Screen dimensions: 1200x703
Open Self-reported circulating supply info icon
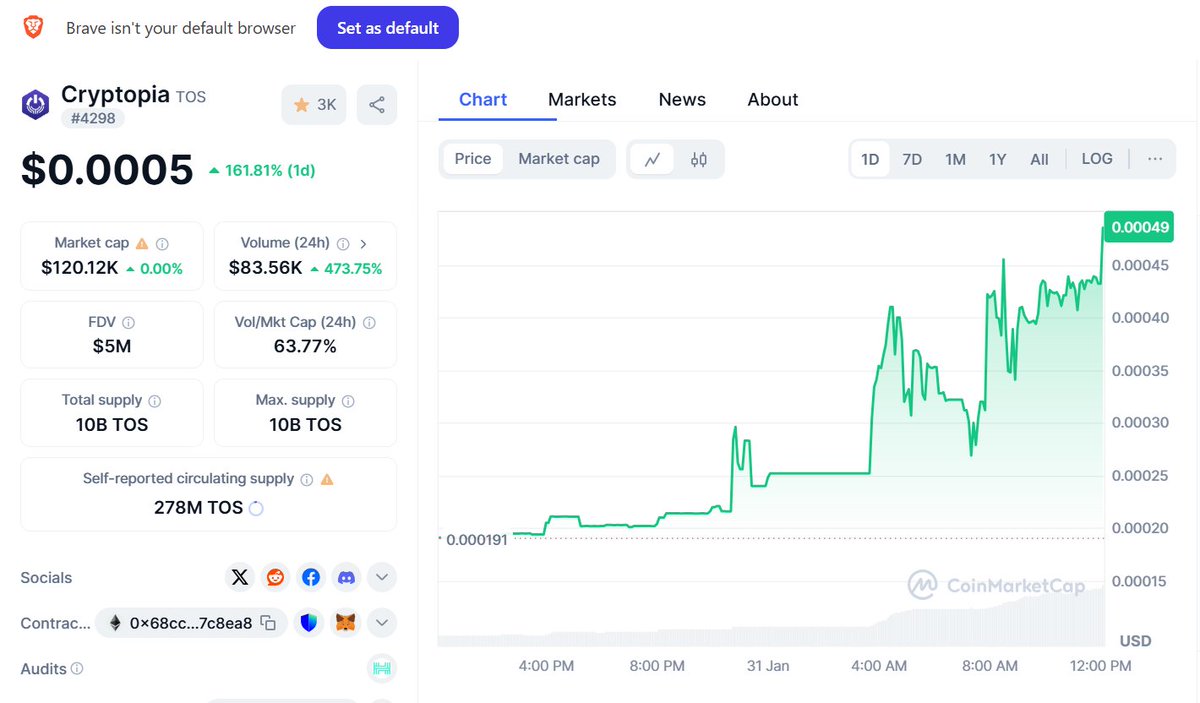pyautogui.click(x=307, y=479)
